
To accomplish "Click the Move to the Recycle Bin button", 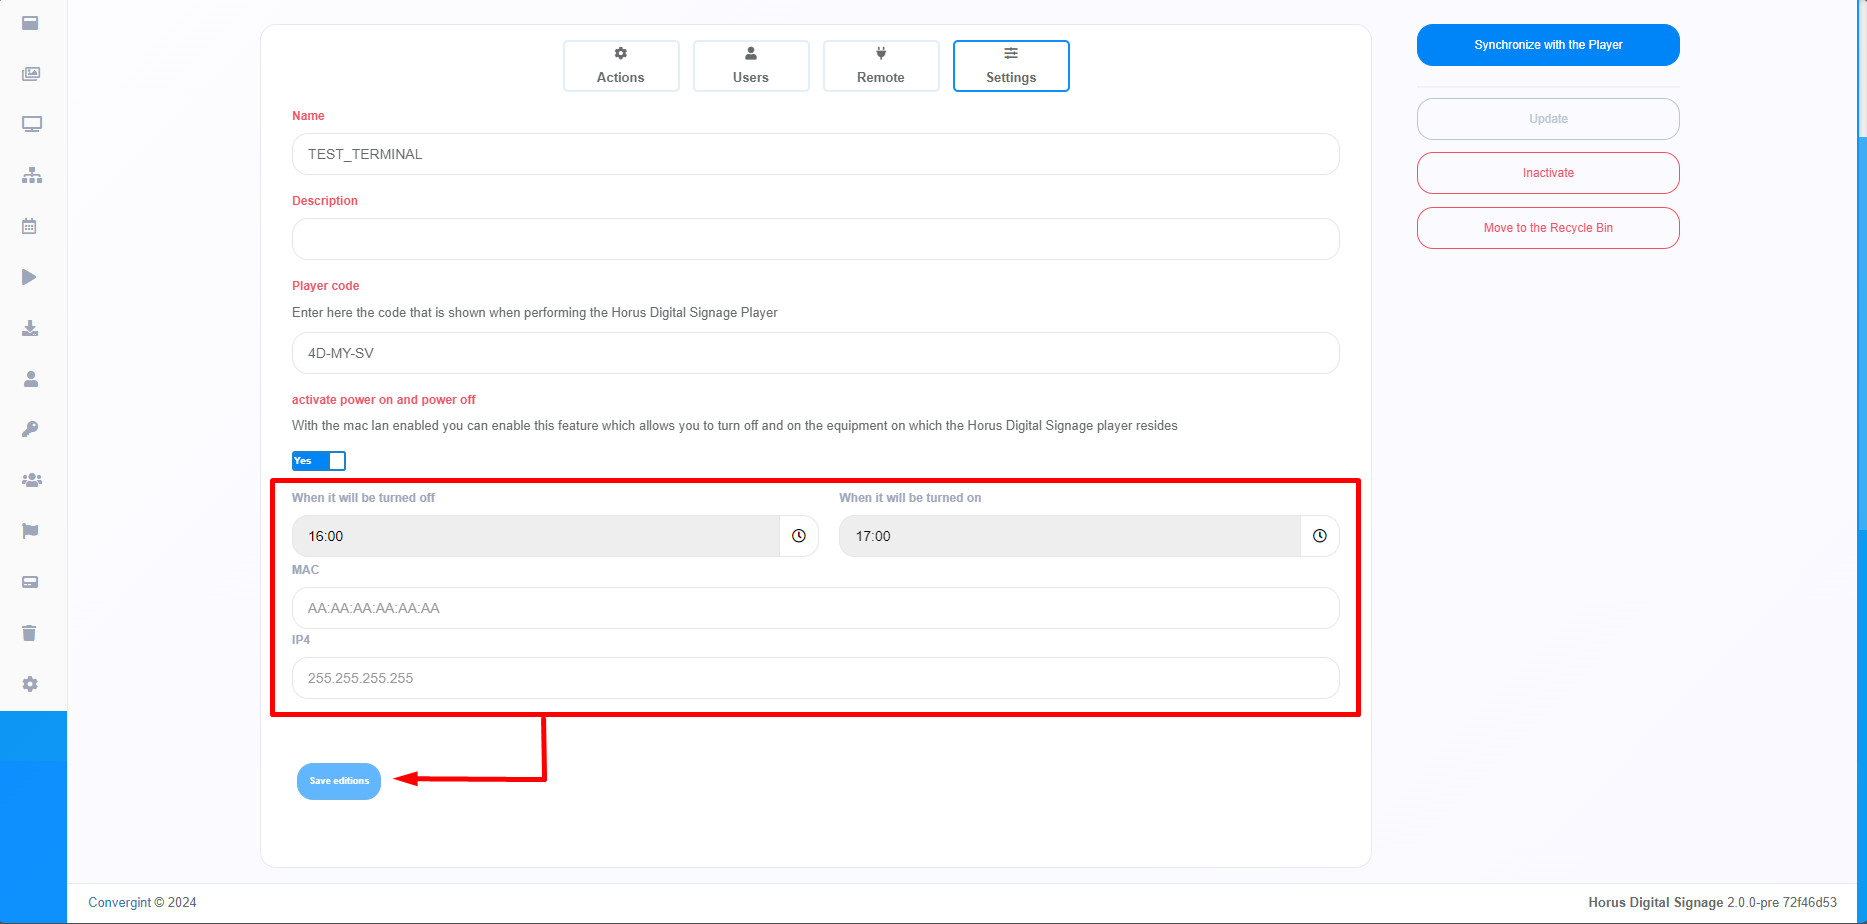I will click(x=1548, y=228).
